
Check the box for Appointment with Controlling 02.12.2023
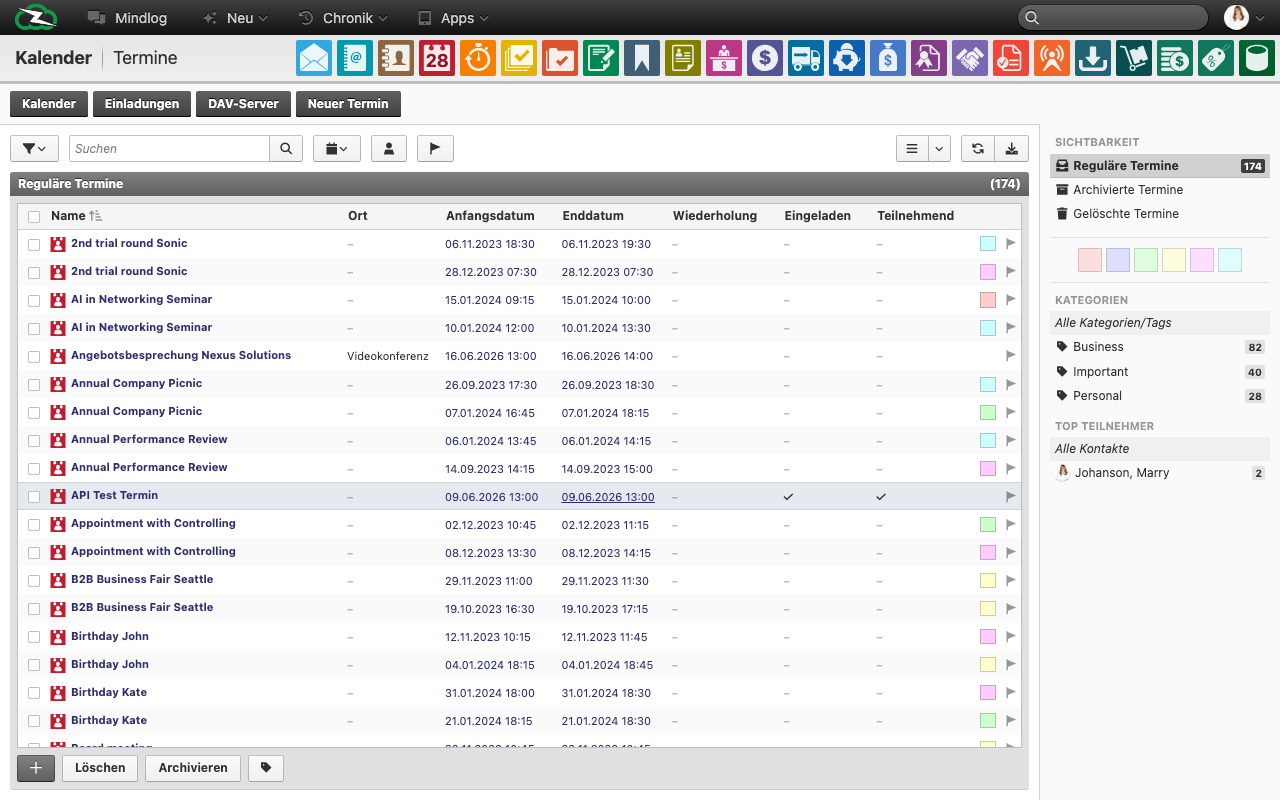pyautogui.click(x=34, y=524)
